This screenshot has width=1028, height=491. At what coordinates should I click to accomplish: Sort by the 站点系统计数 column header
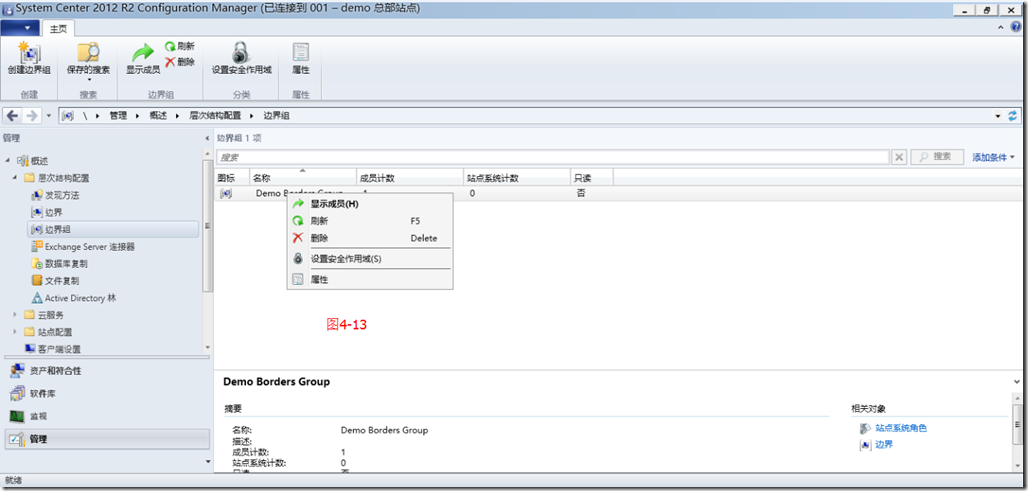tap(517, 178)
